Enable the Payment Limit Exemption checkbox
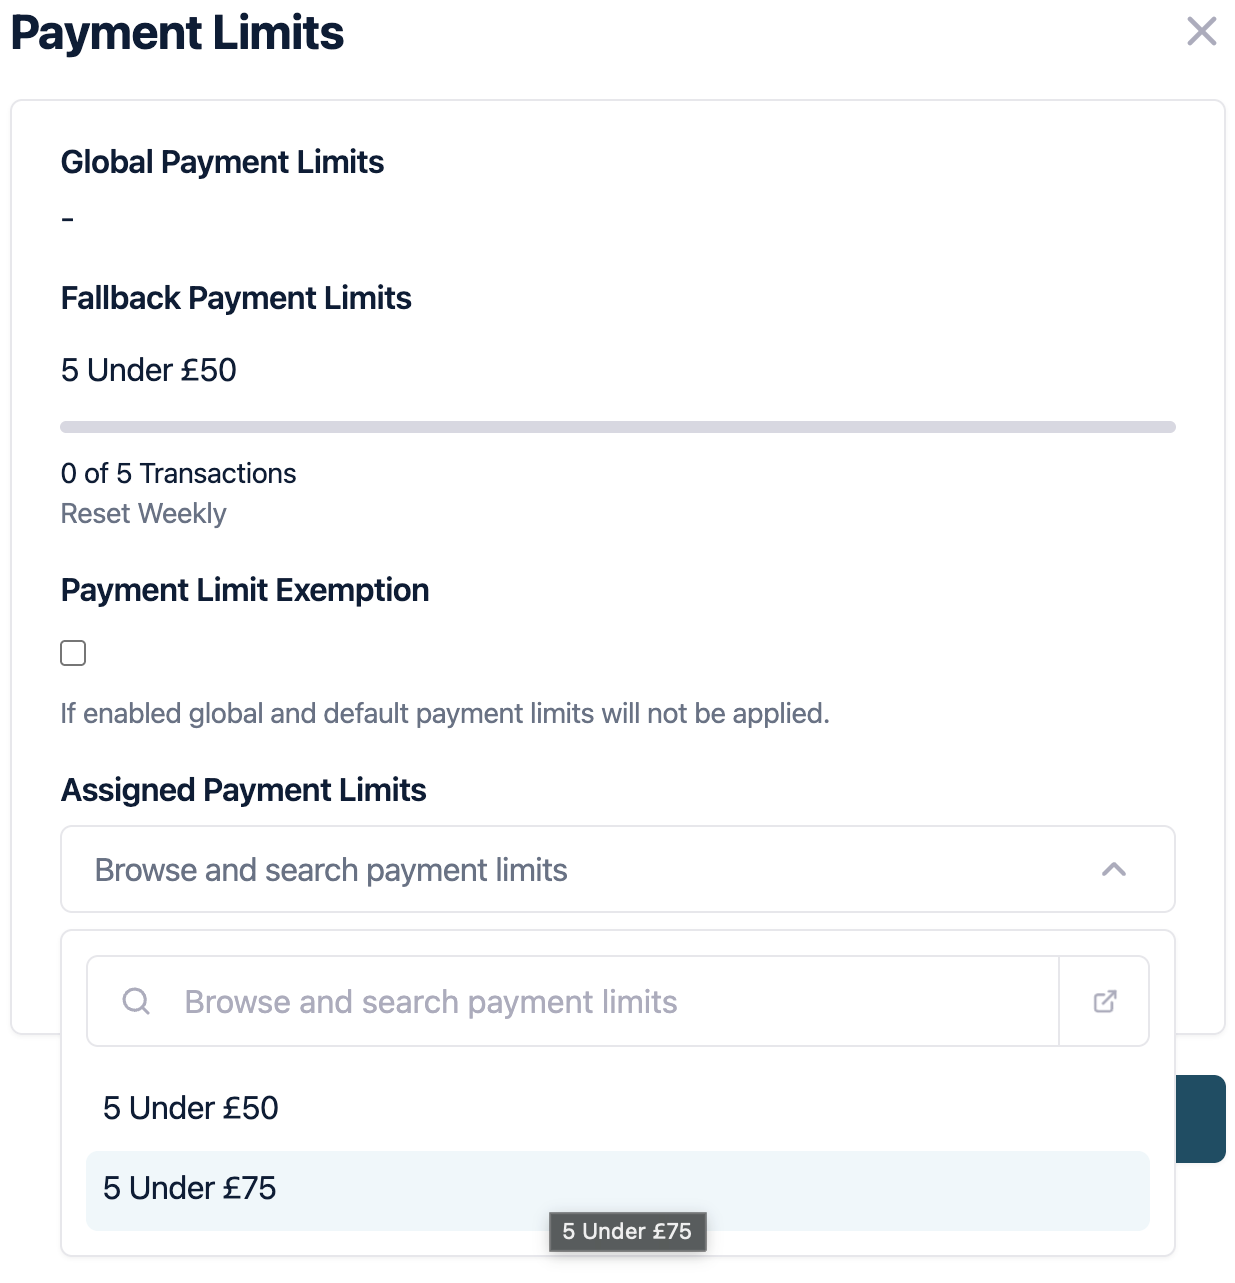1235x1283 pixels. click(73, 653)
